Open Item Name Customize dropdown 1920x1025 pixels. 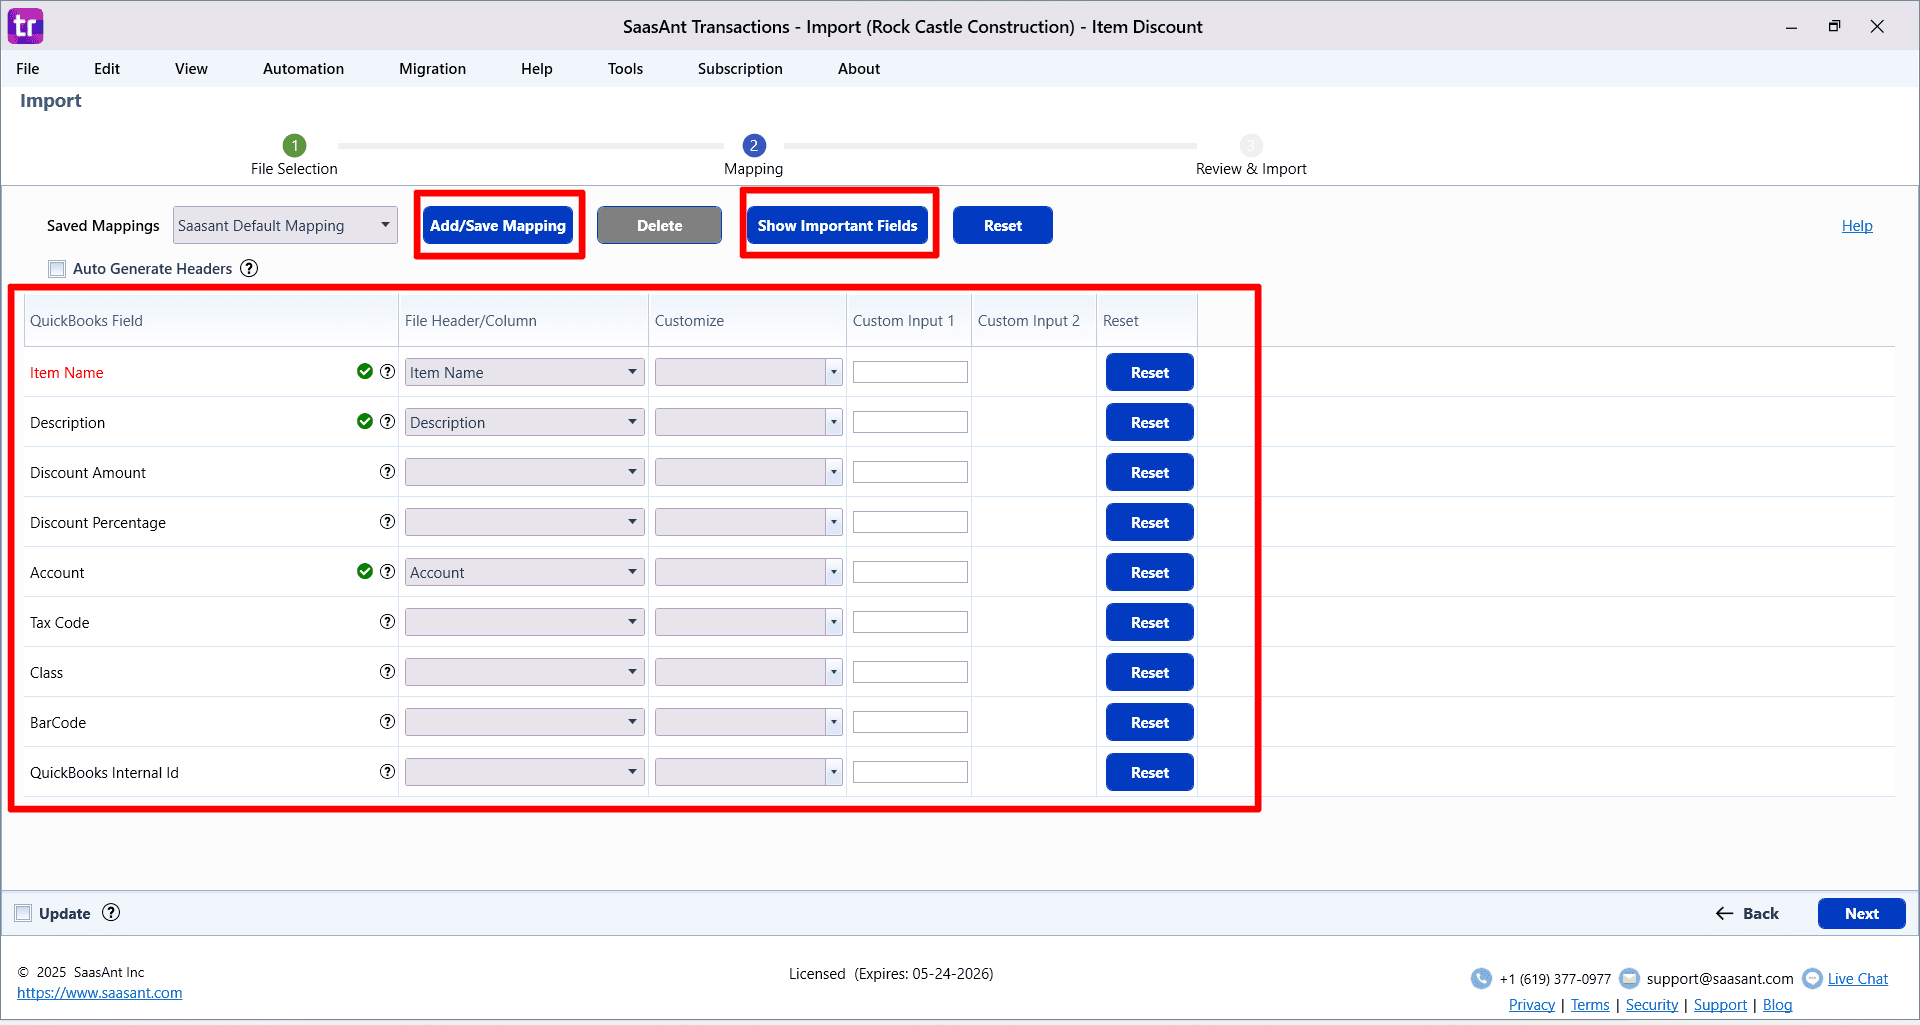pos(748,372)
